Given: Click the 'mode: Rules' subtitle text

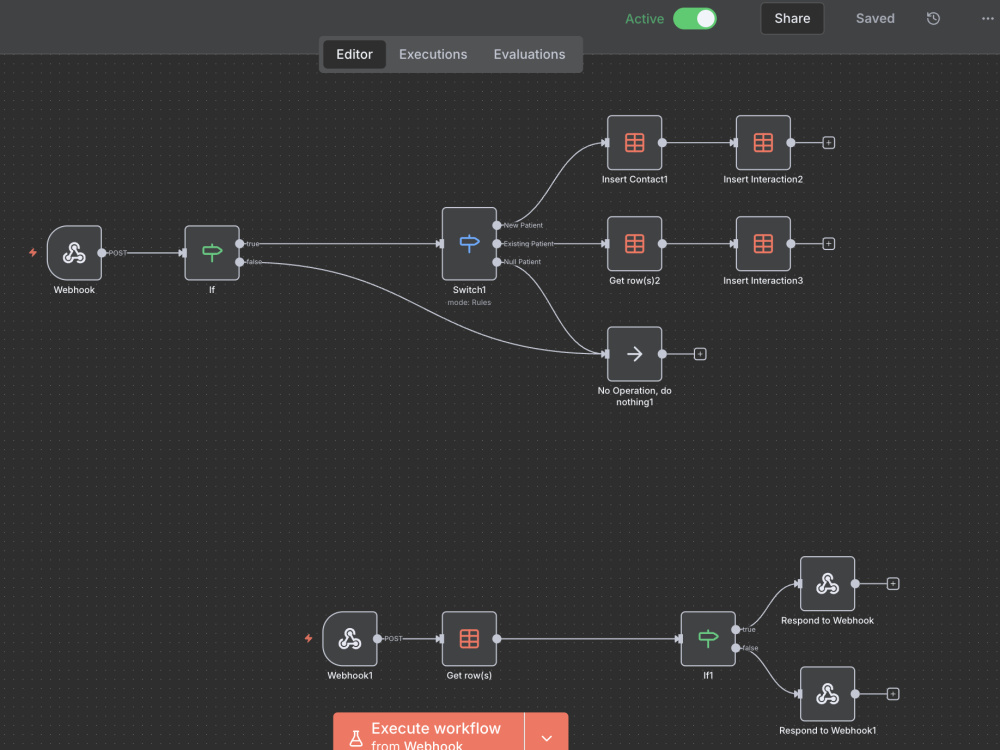Looking at the screenshot, I should (469, 302).
